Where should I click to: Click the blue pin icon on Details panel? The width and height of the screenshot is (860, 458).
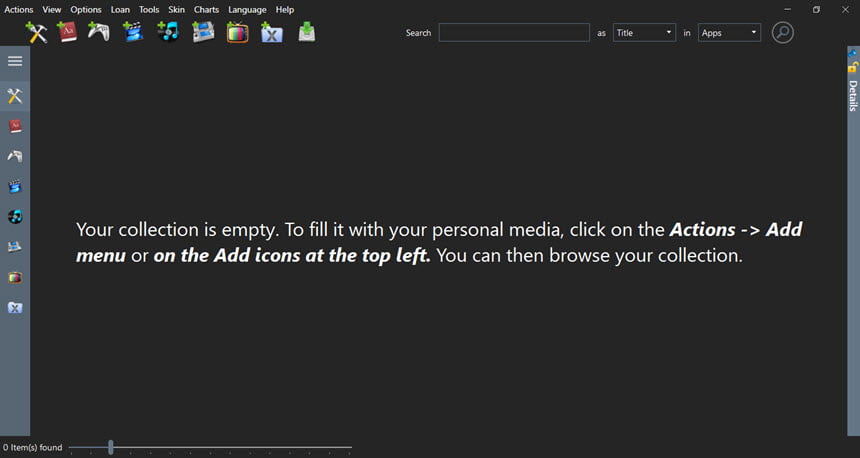(x=853, y=53)
